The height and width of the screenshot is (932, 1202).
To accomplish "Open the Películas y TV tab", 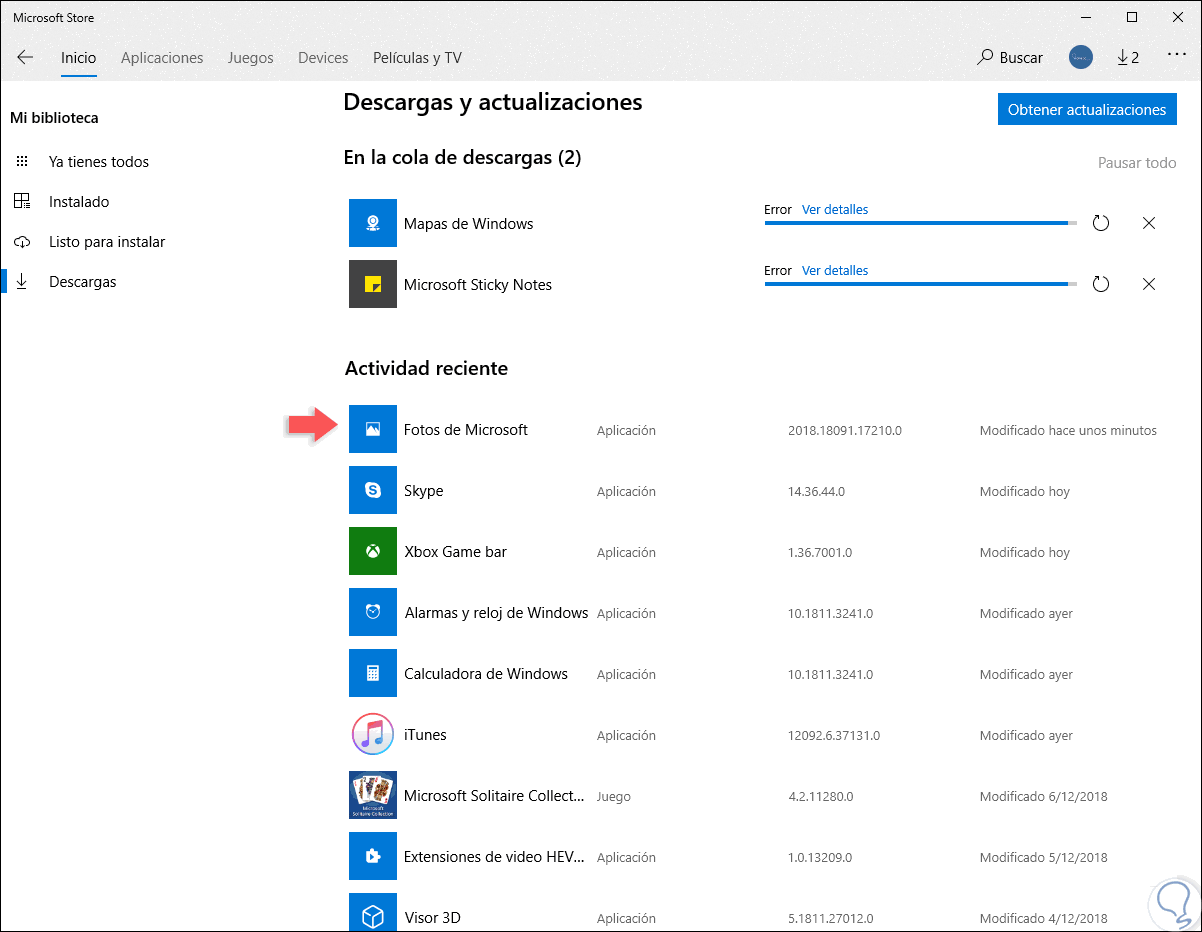I will pyautogui.click(x=417, y=57).
